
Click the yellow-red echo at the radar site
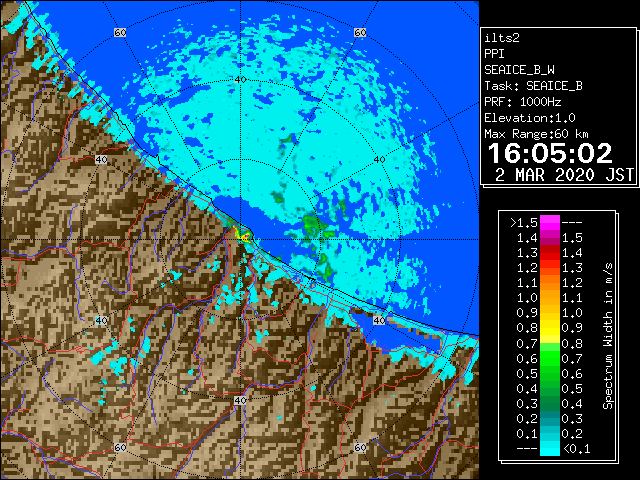click(x=243, y=236)
